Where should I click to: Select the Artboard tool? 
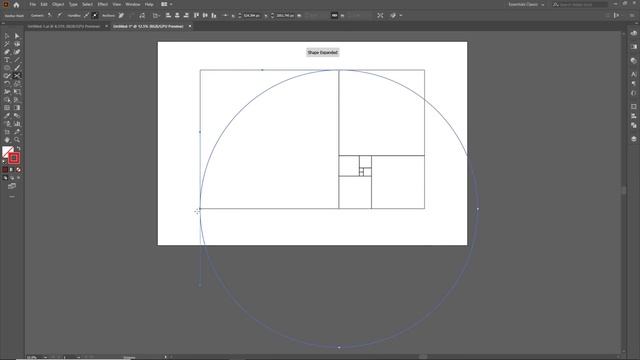tap(7, 131)
